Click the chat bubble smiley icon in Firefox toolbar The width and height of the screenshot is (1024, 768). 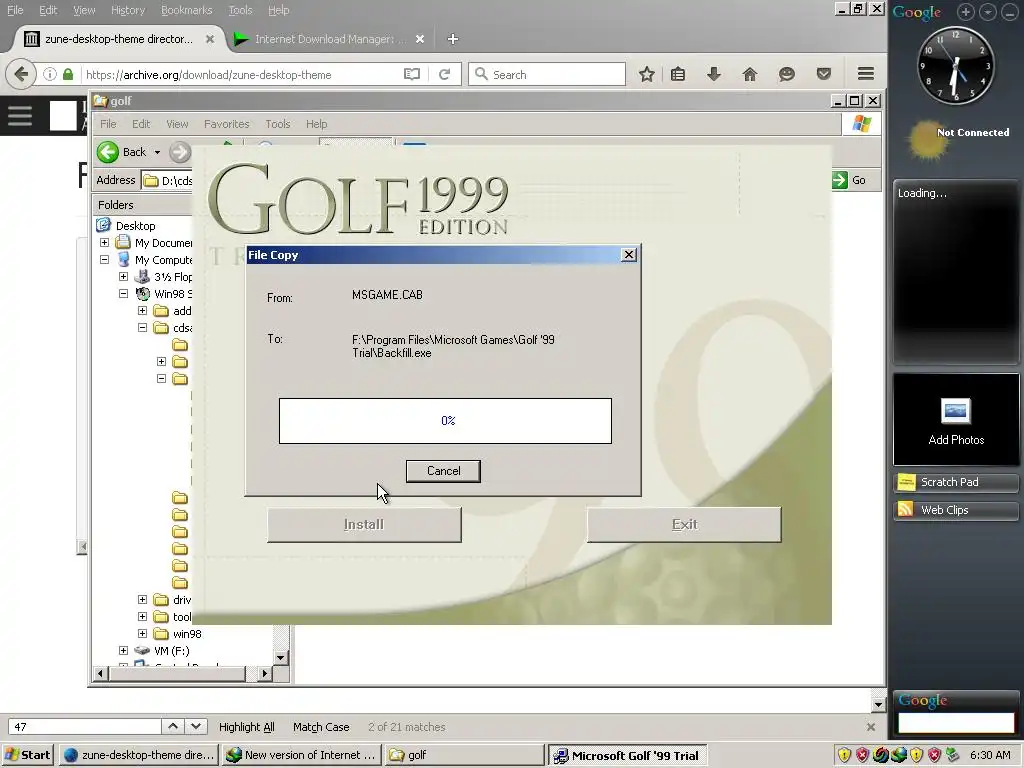786,74
